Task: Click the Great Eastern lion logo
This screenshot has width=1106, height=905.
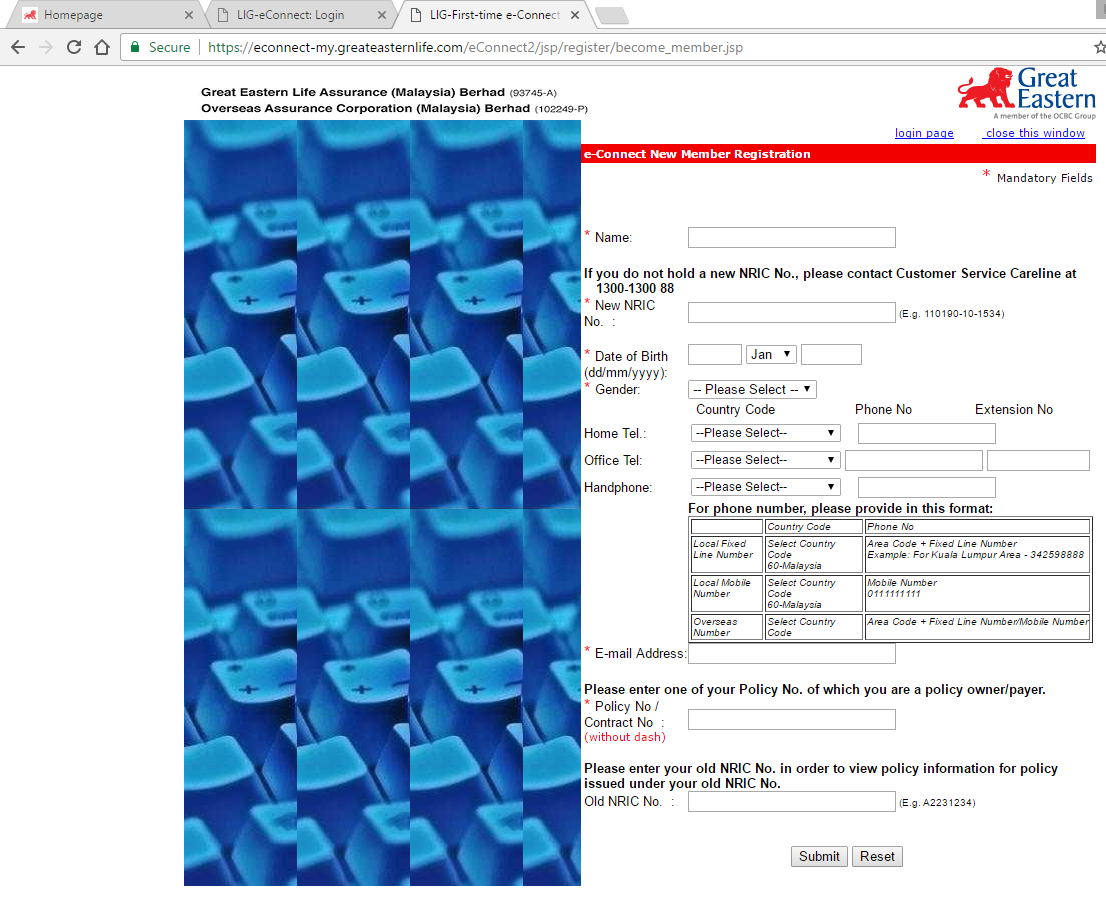Action: point(1026,93)
